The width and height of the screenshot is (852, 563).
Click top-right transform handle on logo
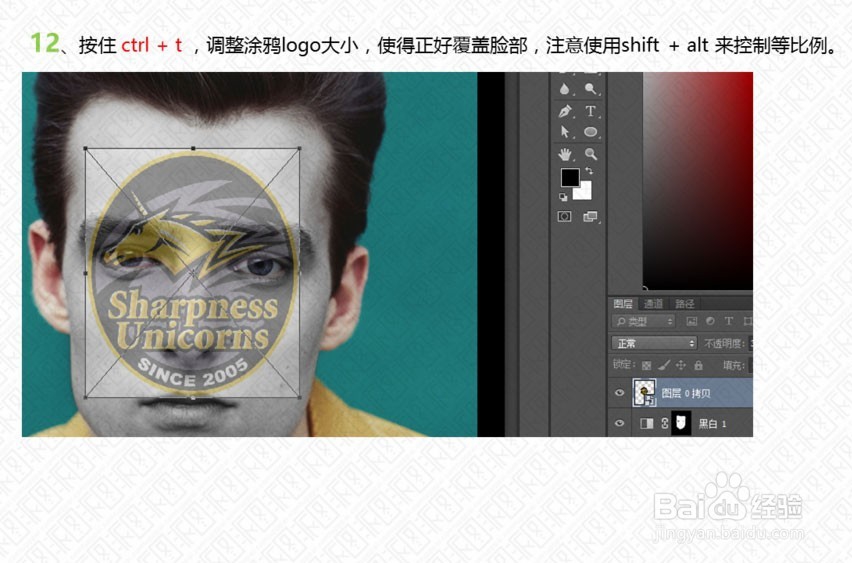(x=299, y=148)
